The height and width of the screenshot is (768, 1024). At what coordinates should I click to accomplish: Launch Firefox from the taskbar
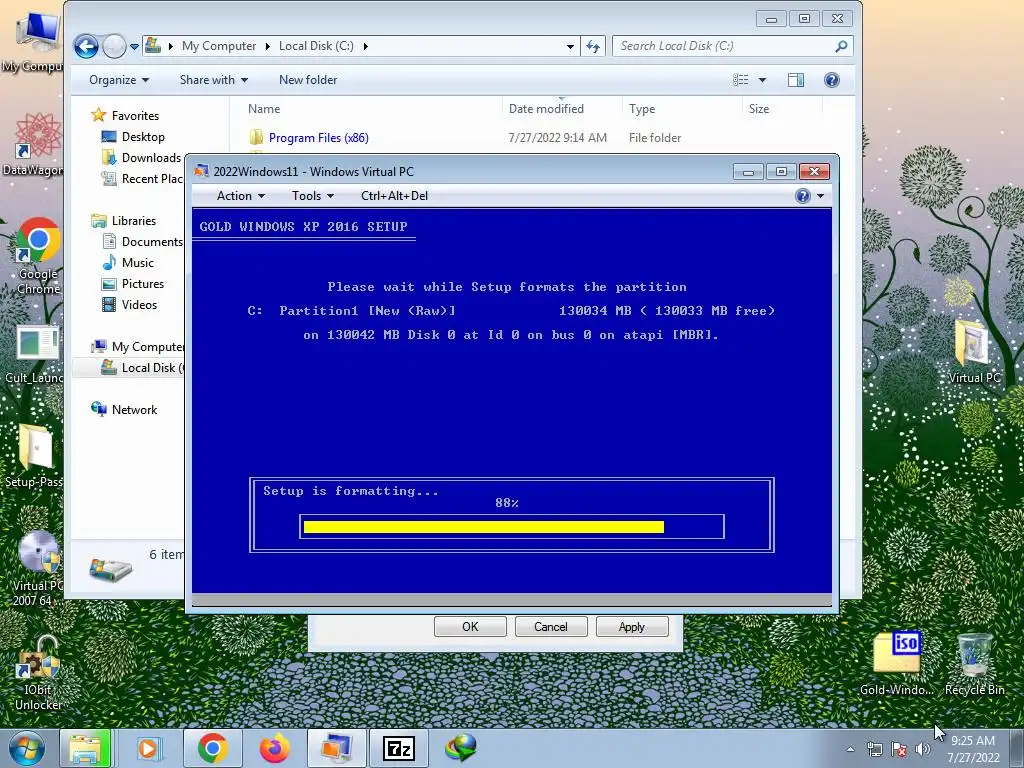274,748
